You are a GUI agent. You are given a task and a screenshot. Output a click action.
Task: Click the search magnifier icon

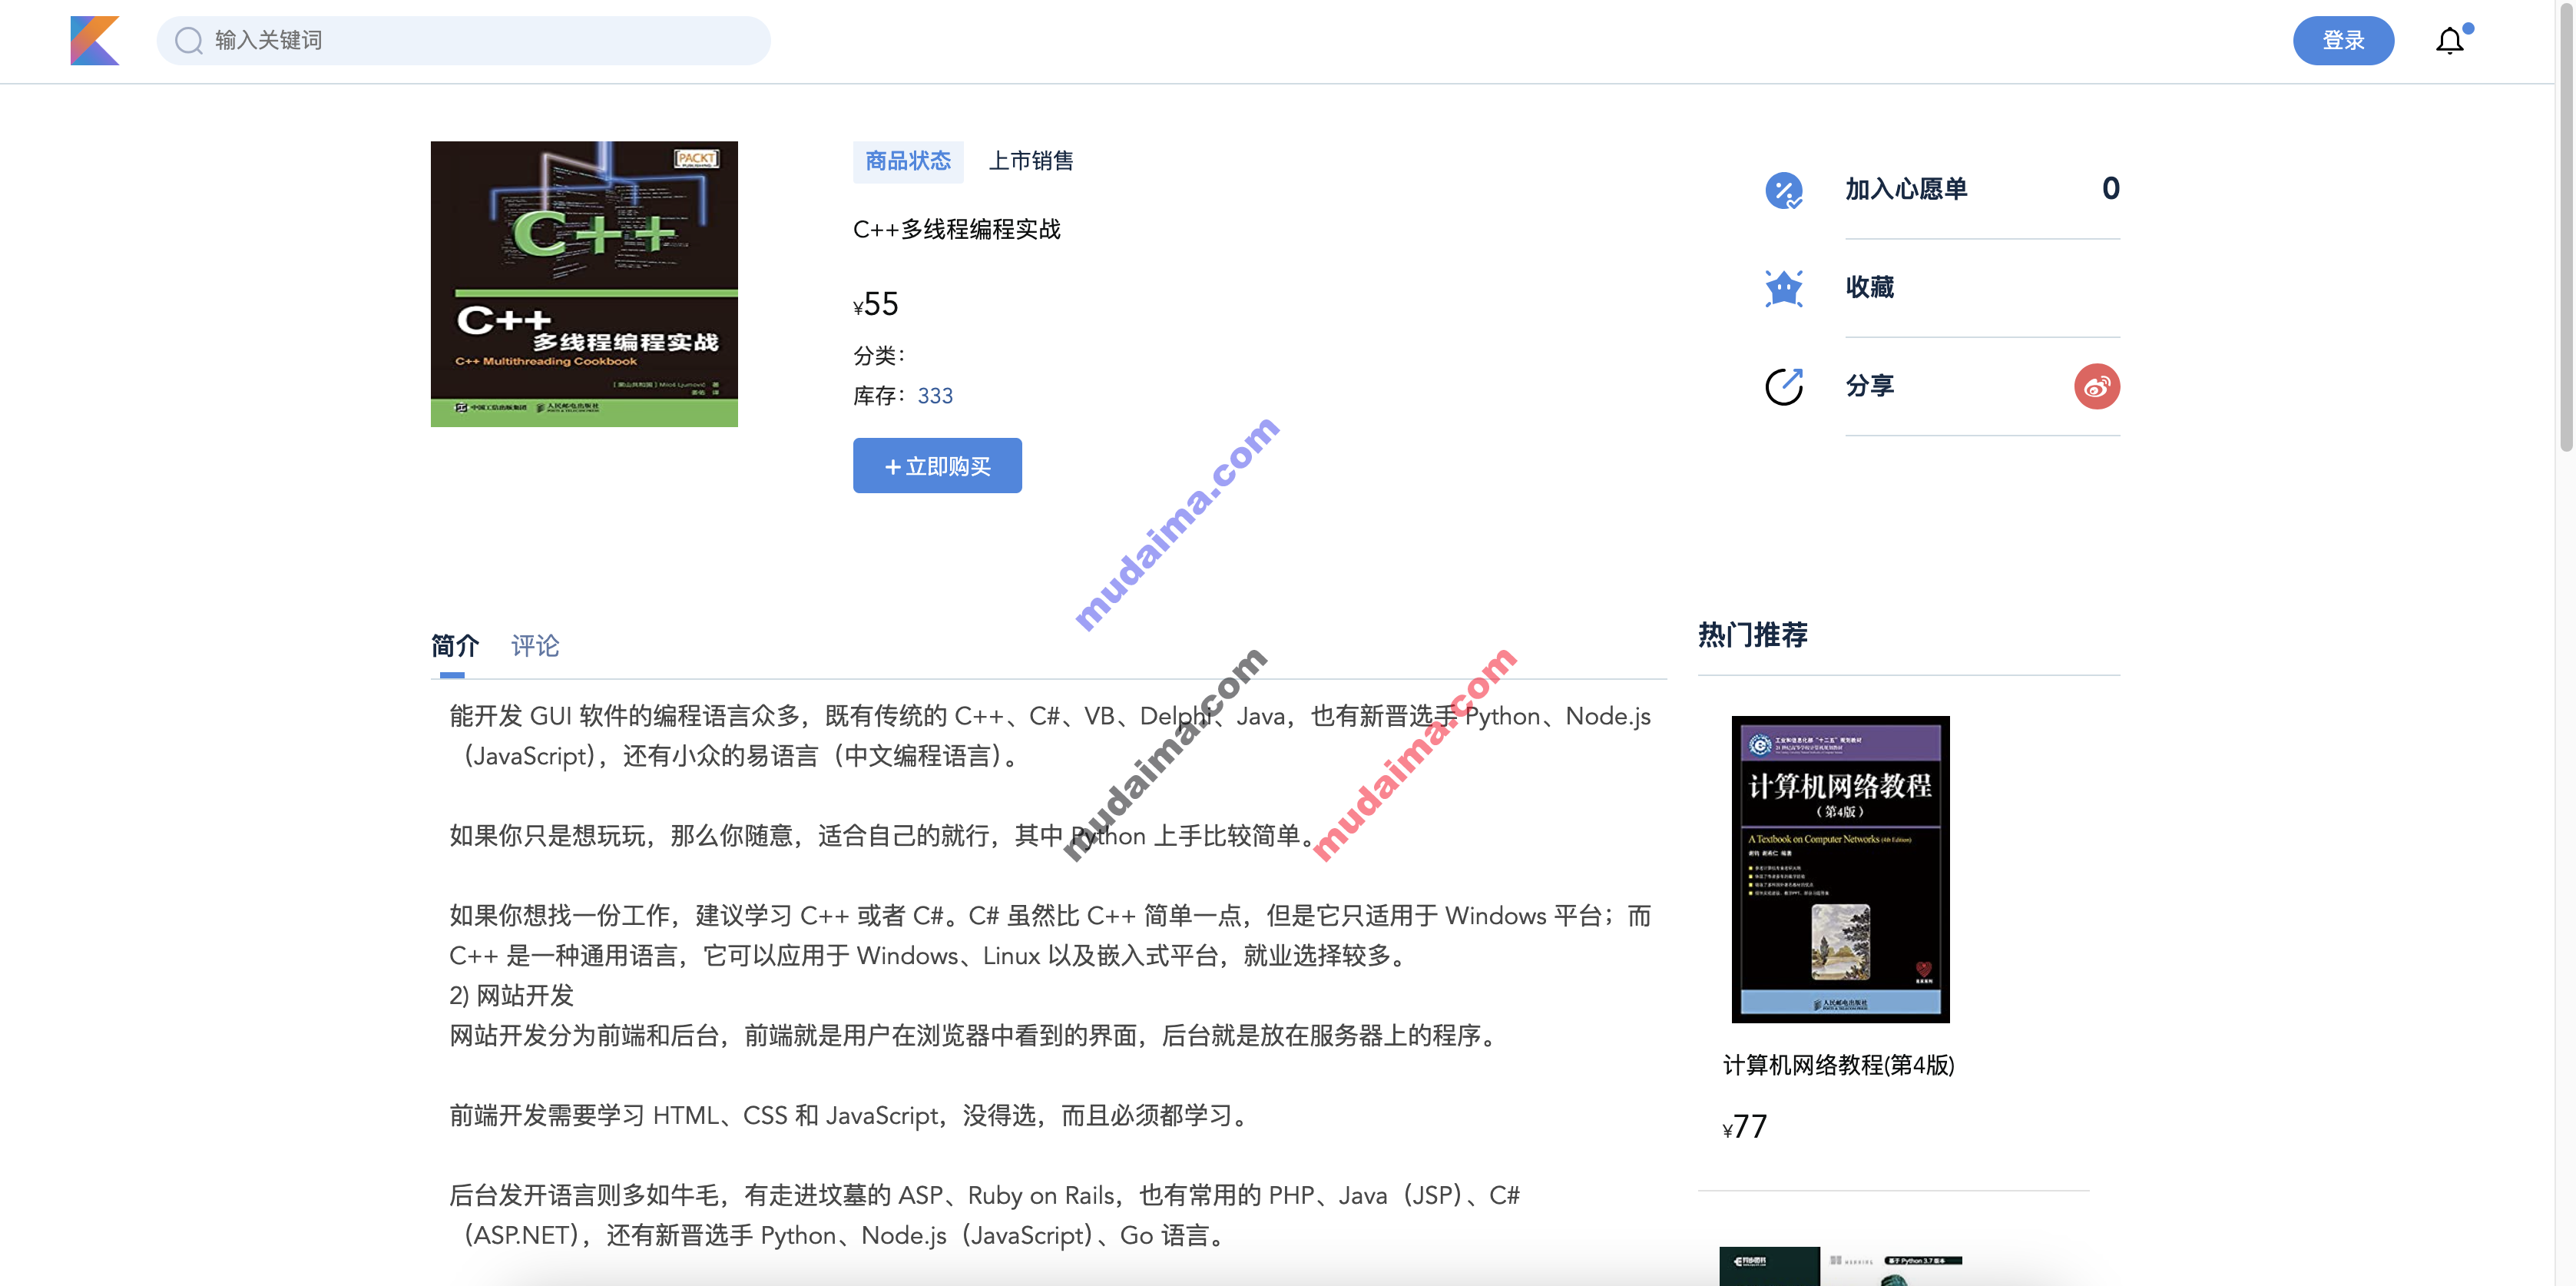tap(188, 41)
